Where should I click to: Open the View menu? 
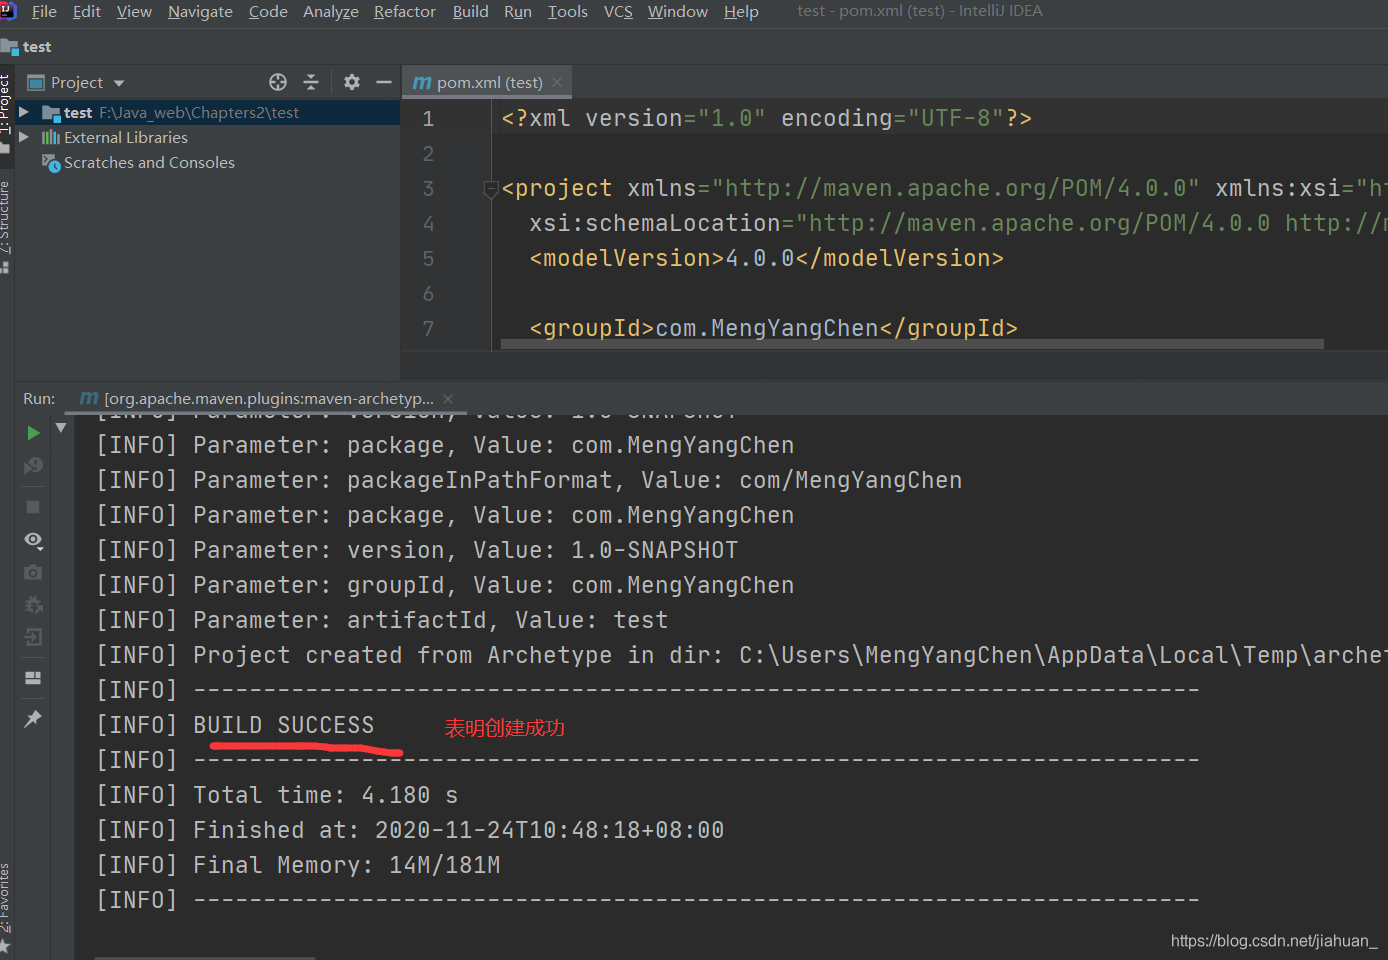[134, 12]
